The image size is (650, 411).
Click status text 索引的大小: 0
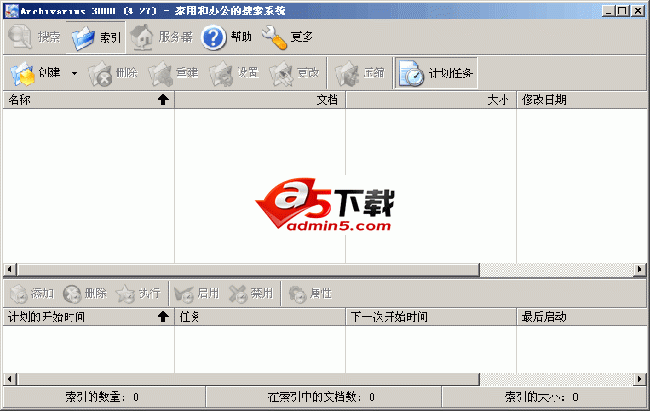tap(541, 397)
